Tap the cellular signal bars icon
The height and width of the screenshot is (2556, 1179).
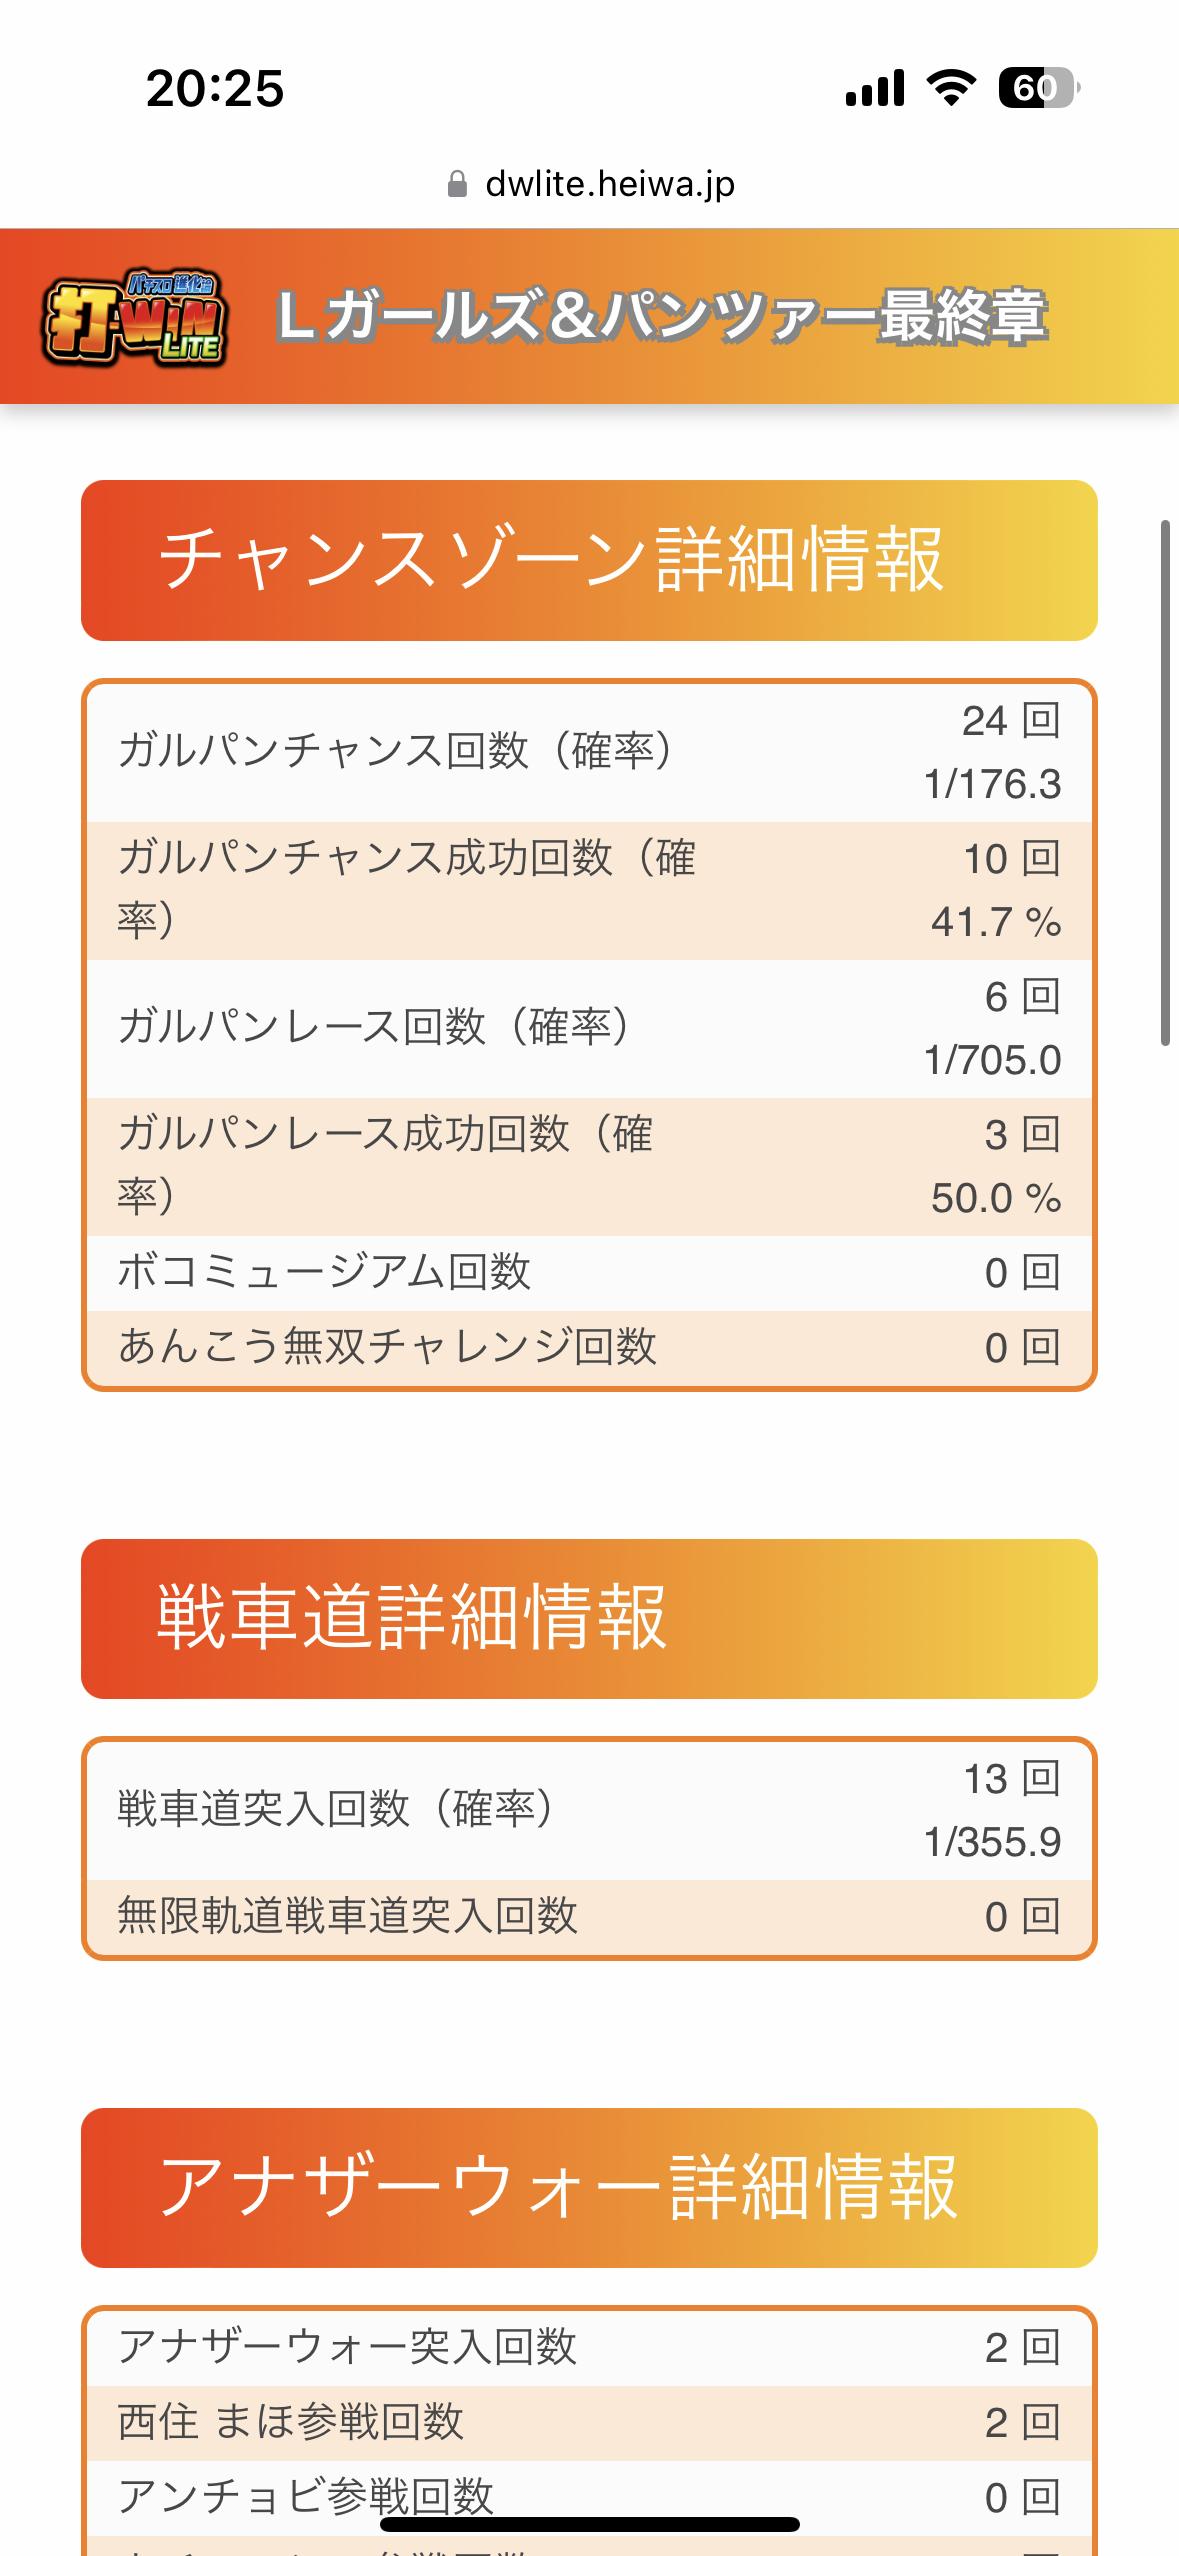(x=875, y=88)
